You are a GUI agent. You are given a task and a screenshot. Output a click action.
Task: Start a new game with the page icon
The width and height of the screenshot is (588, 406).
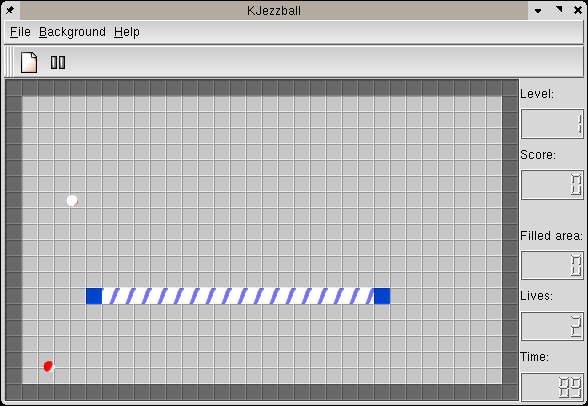coord(29,62)
